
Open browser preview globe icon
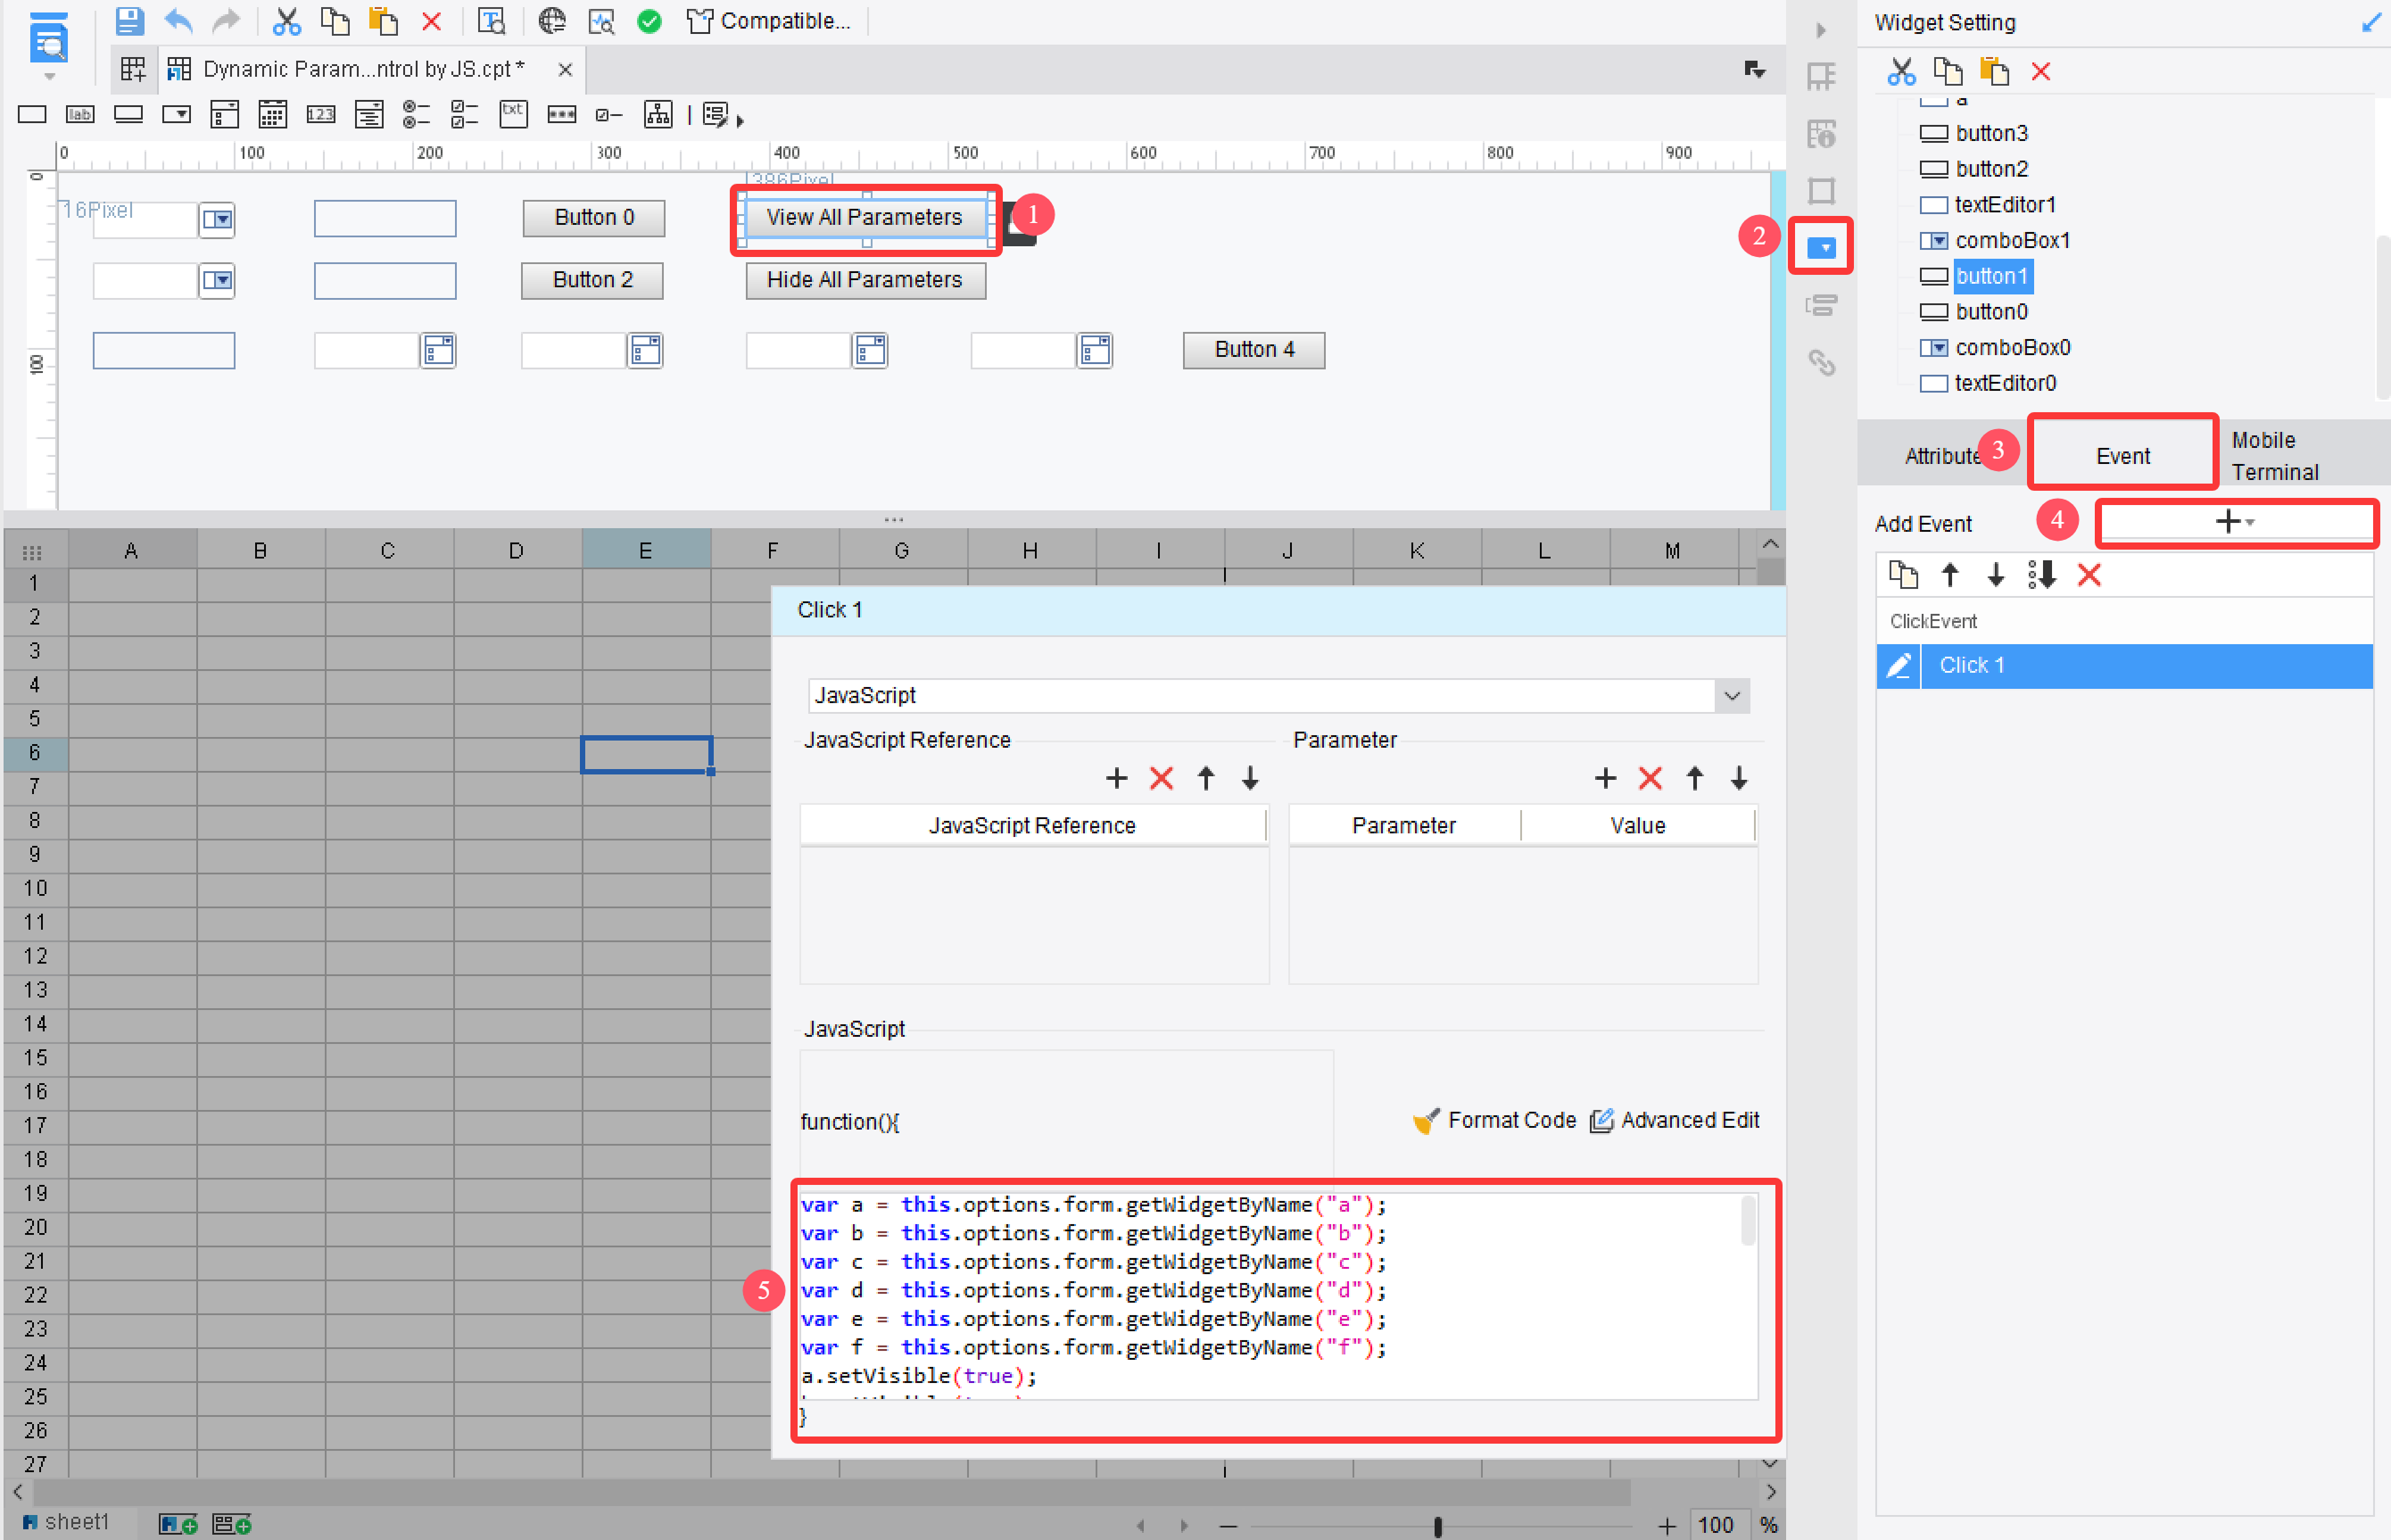coord(551,21)
